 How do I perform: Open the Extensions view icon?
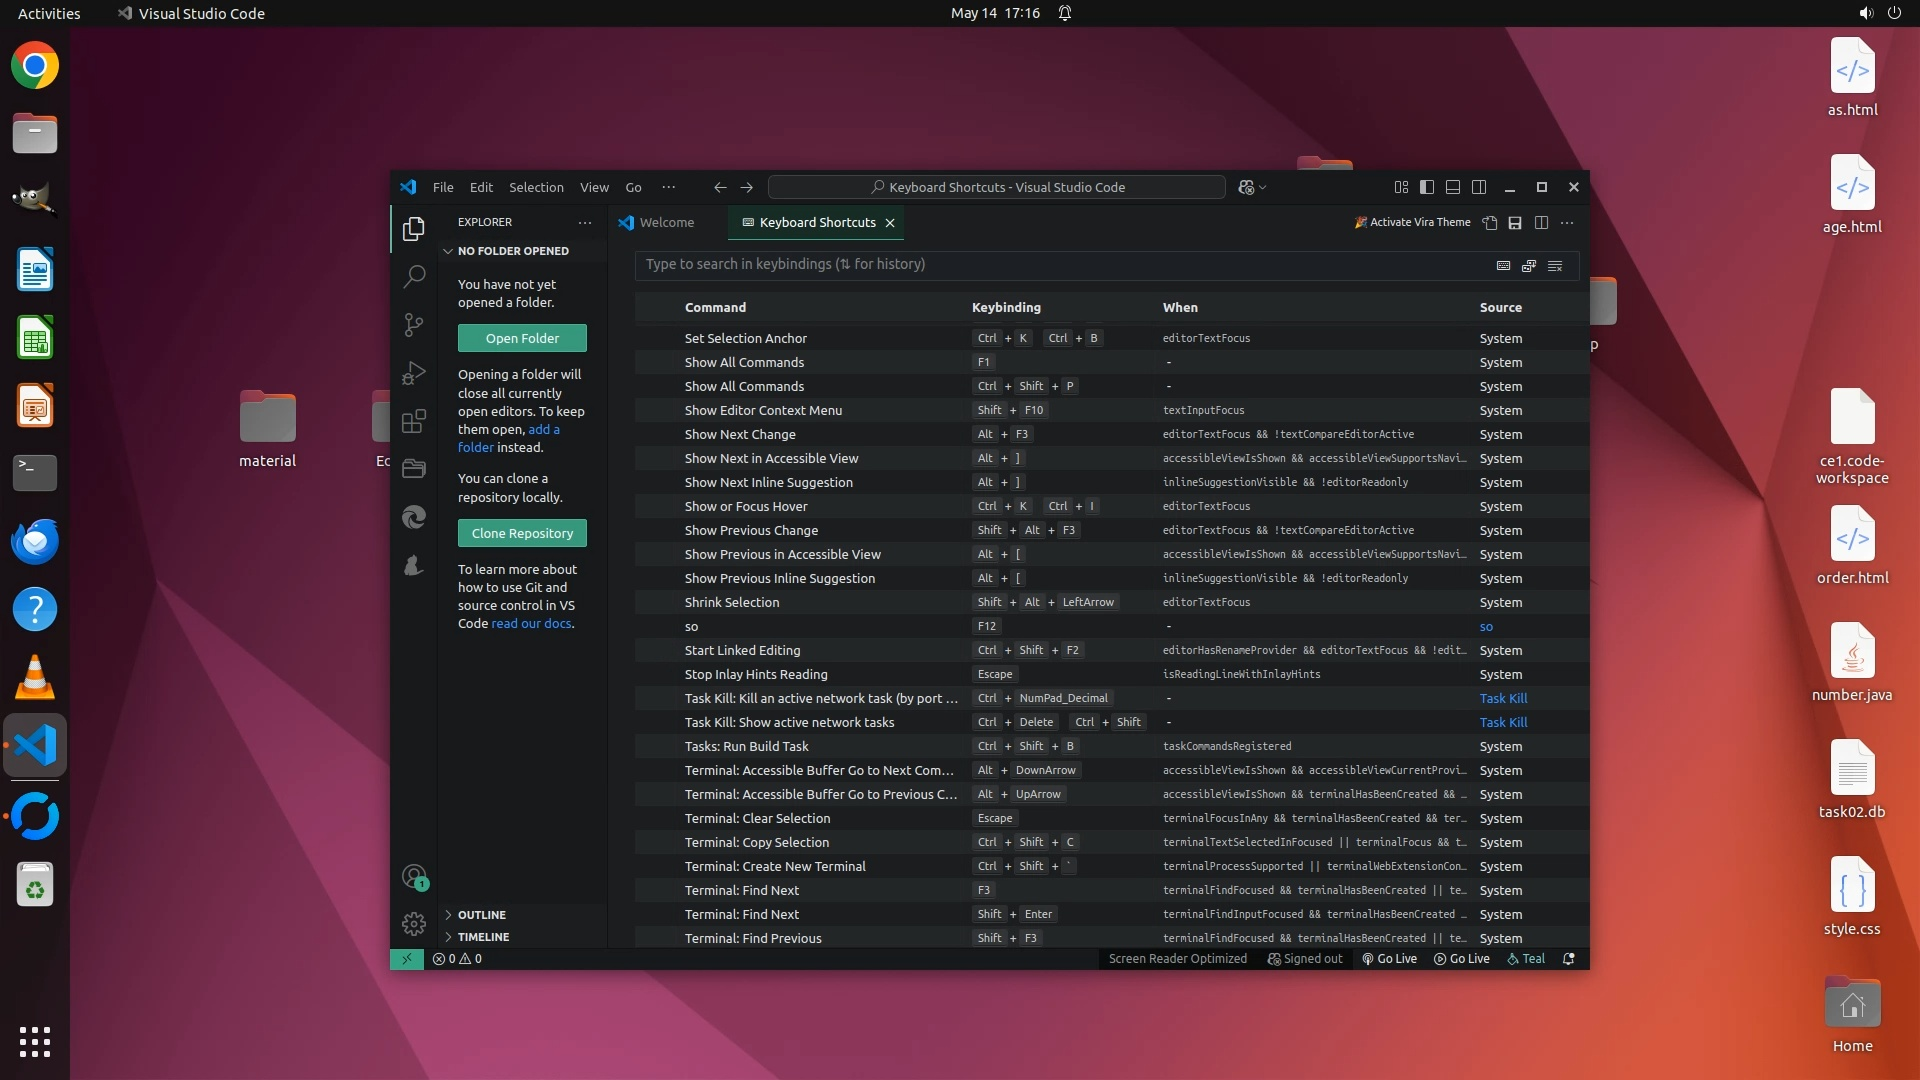point(414,421)
